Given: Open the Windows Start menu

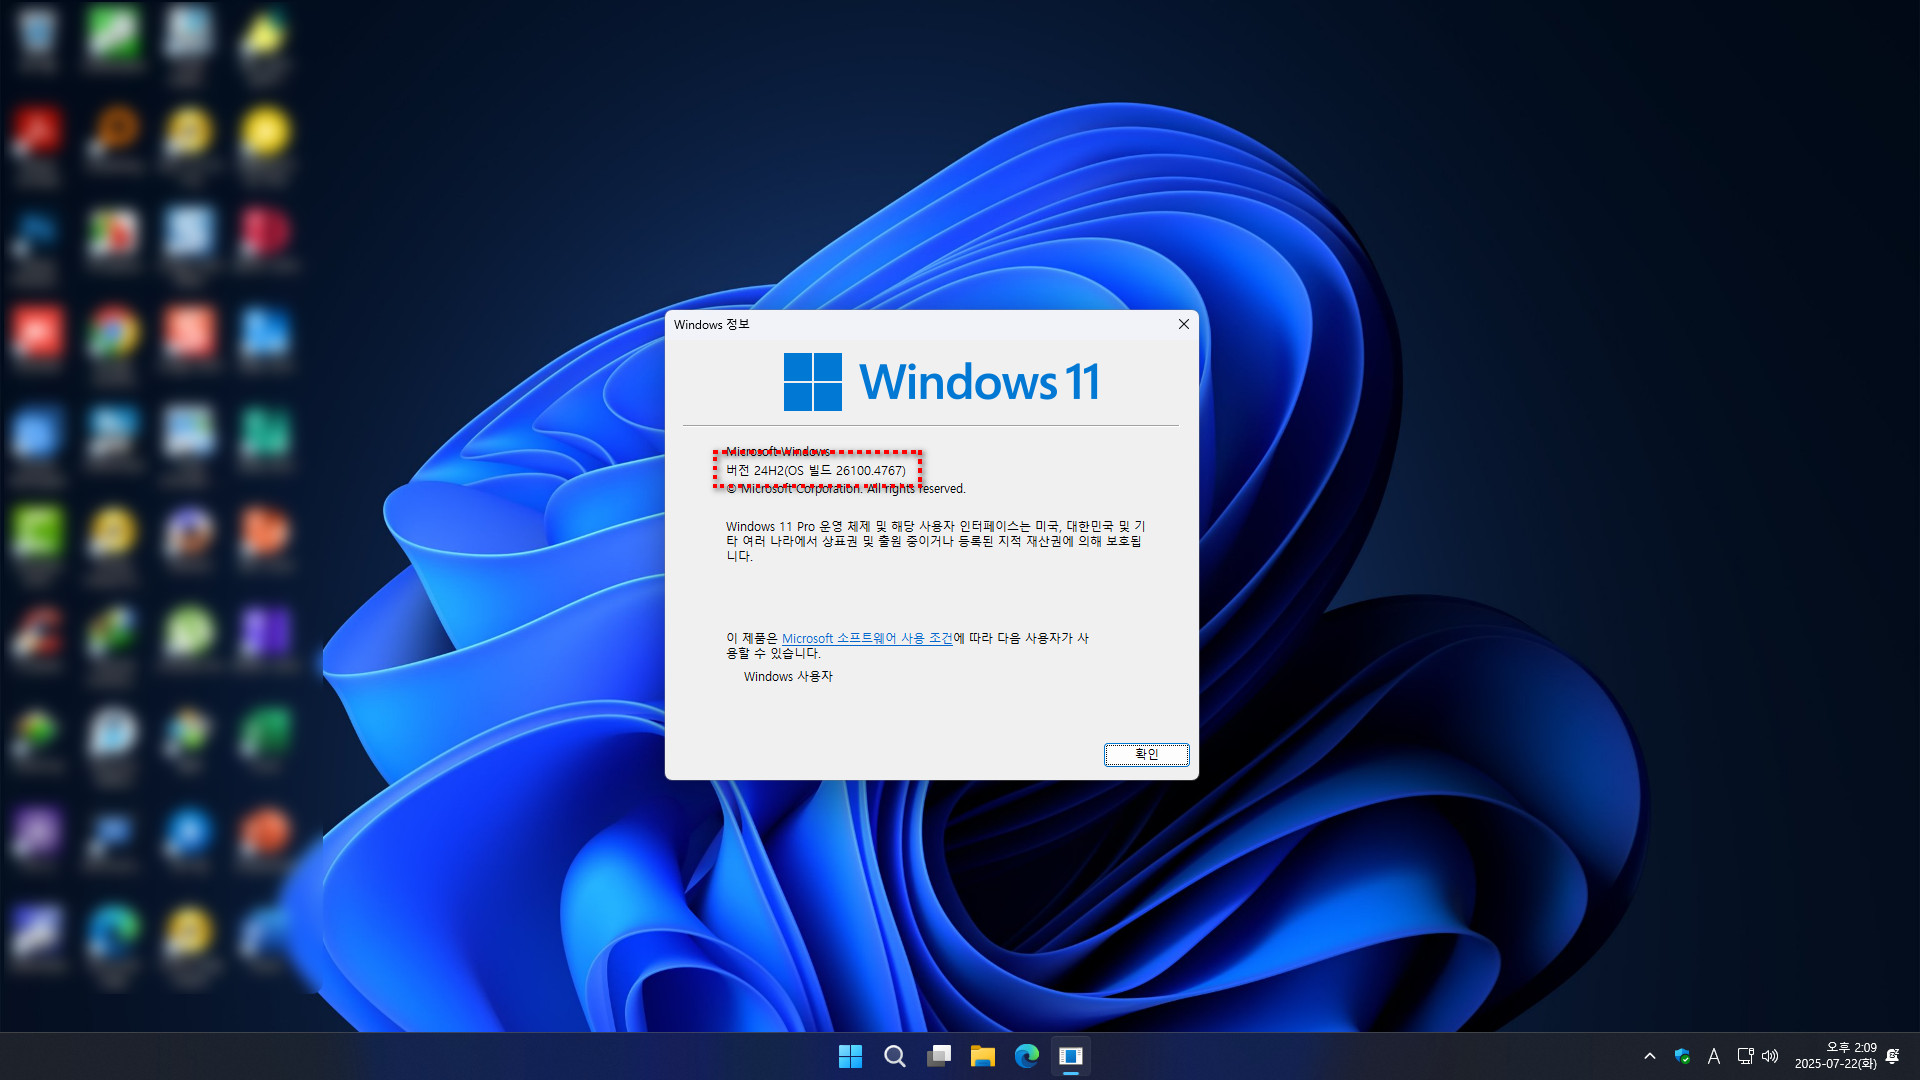Looking at the screenshot, I should pyautogui.click(x=850, y=1056).
